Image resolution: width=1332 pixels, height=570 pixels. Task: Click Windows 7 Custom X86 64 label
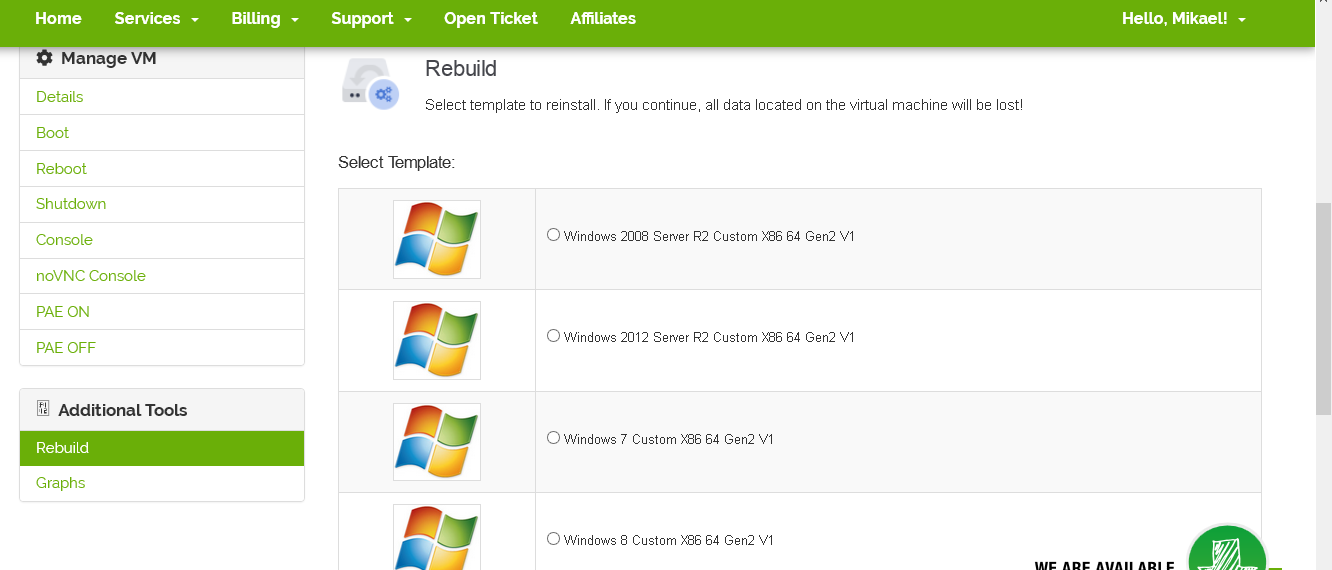(x=669, y=440)
